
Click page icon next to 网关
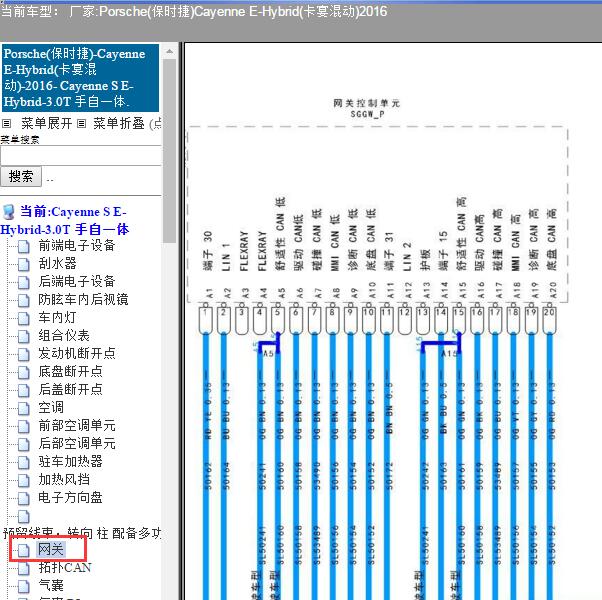[x=23, y=550]
